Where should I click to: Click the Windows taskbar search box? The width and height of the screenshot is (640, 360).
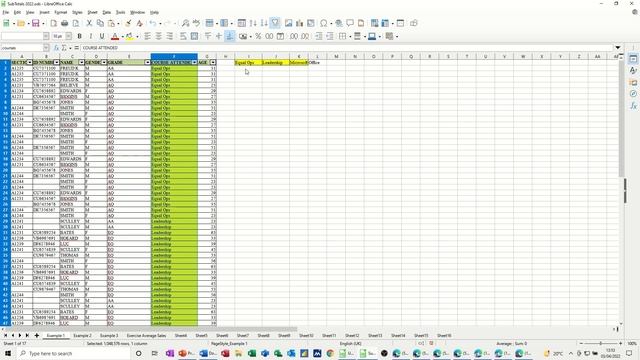pyautogui.click(x=72, y=353)
